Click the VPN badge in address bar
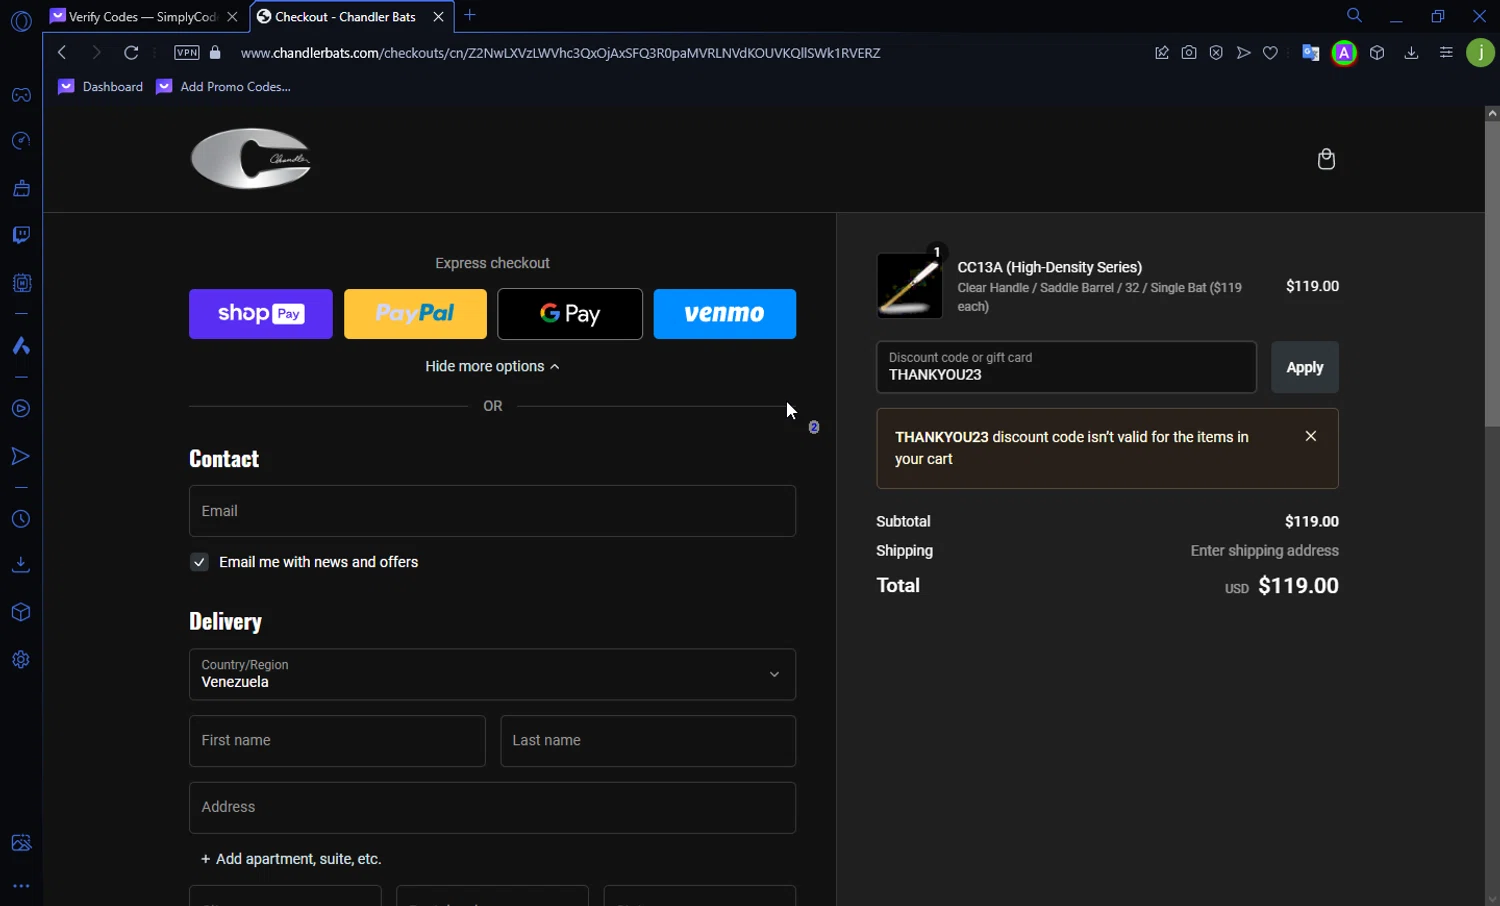Image resolution: width=1500 pixels, height=906 pixels. 187,53
